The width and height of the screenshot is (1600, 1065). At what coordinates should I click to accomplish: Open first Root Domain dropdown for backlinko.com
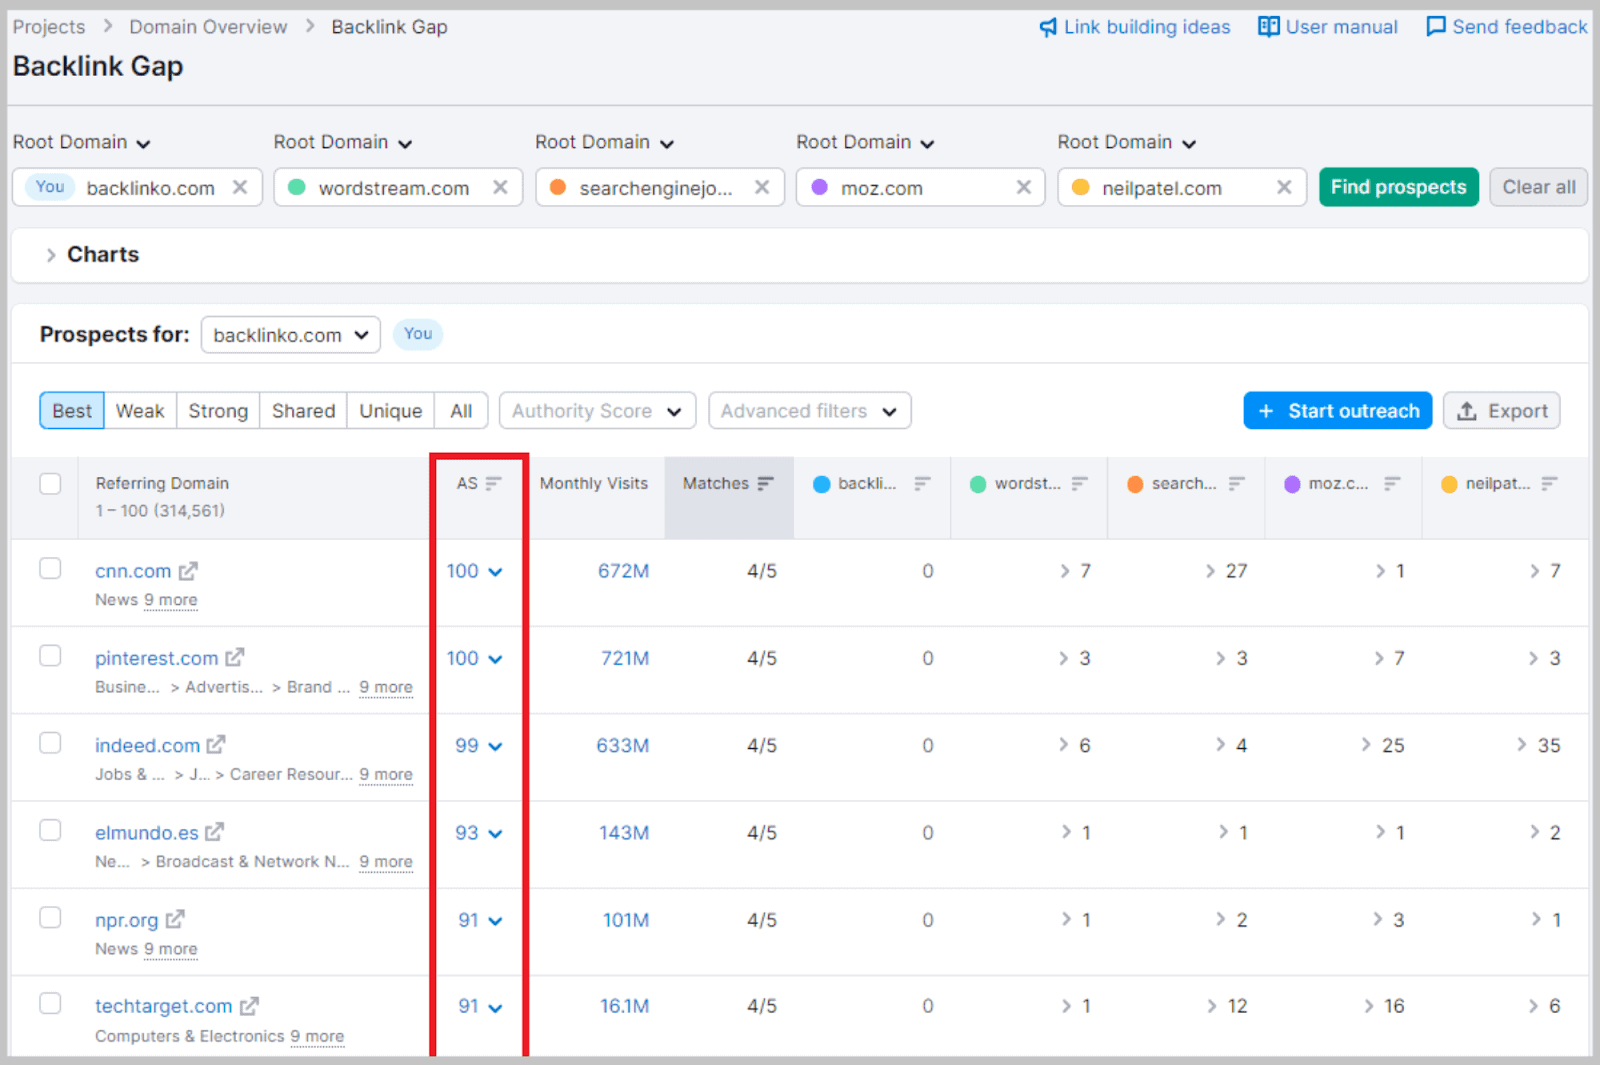click(82, 142)
